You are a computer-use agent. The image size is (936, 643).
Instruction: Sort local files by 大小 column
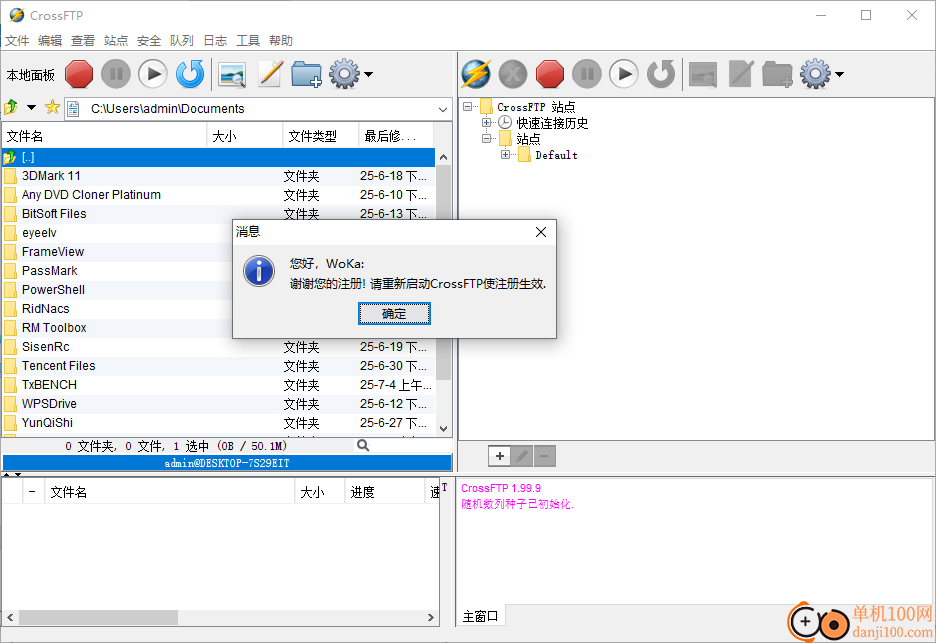click(x=245, y=136)
